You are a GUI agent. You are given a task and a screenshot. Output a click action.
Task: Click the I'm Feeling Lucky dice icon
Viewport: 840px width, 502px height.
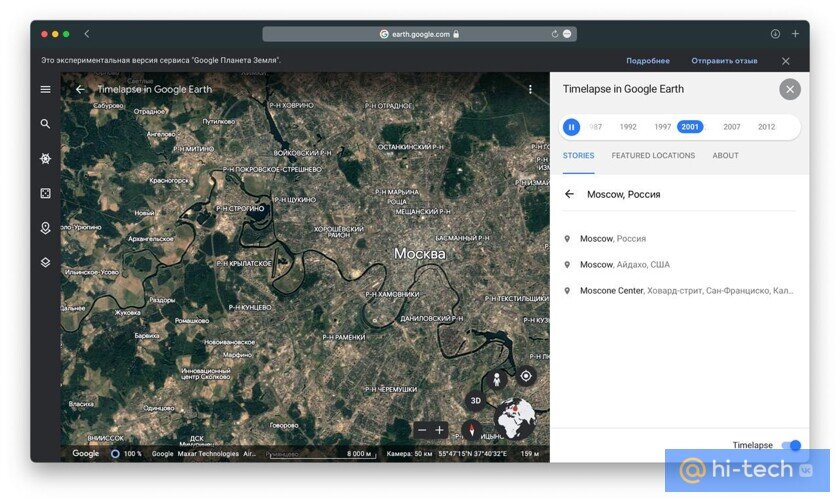click(46, 193)
